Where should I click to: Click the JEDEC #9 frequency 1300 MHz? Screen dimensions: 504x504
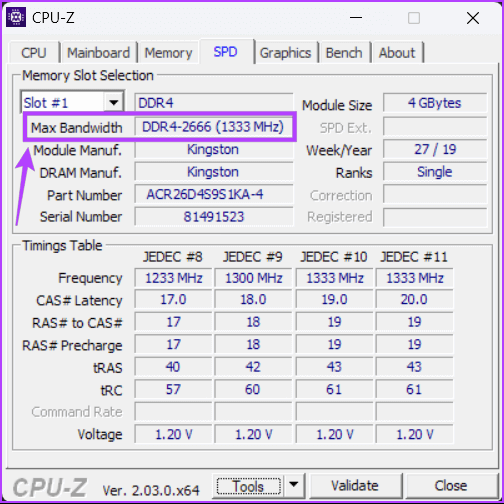point(254,278)
